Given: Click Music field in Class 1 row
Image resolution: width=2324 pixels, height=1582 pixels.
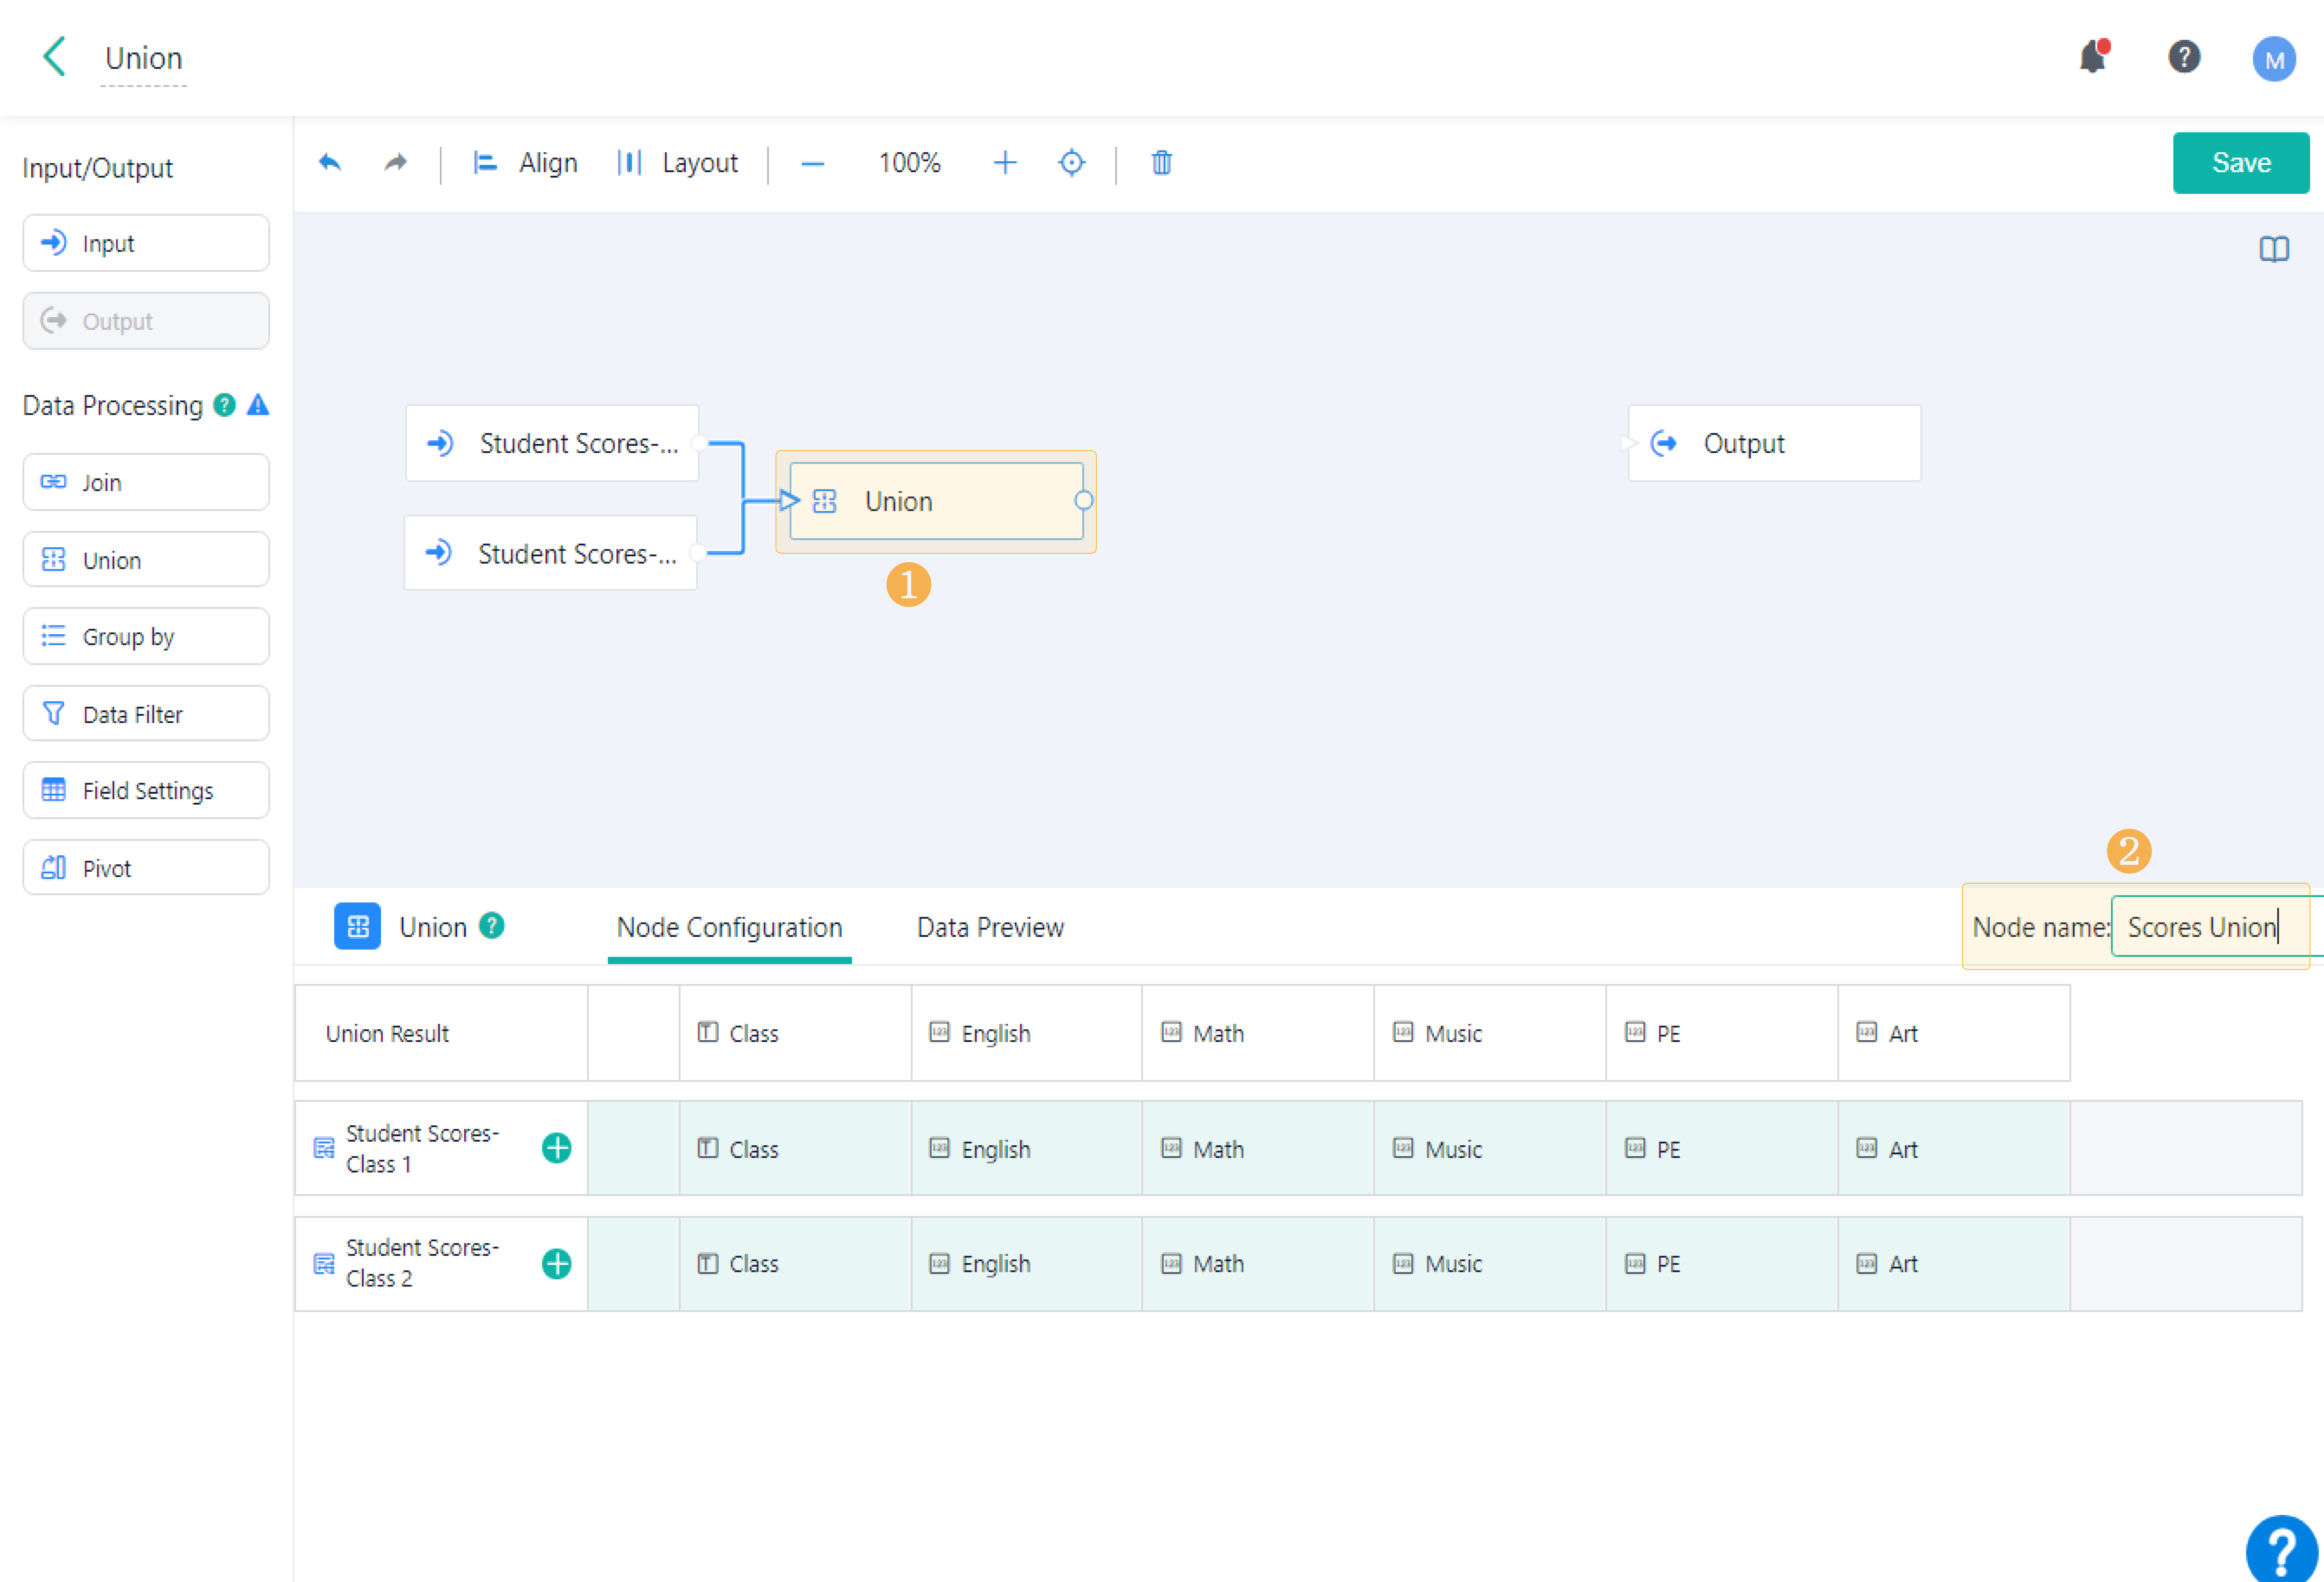Looking at the screenshot, I should point(1490,1148).
